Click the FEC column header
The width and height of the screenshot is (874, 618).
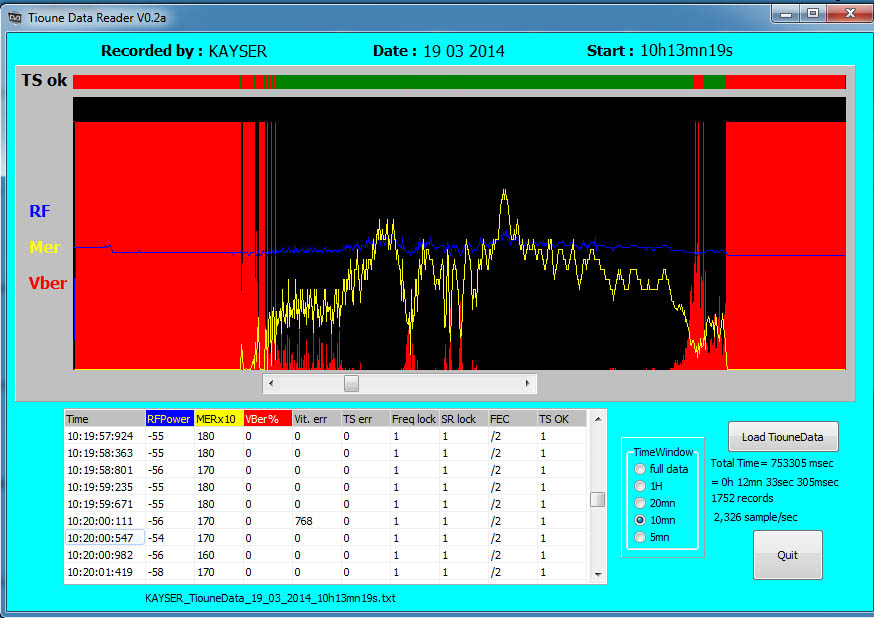point(512,419)
